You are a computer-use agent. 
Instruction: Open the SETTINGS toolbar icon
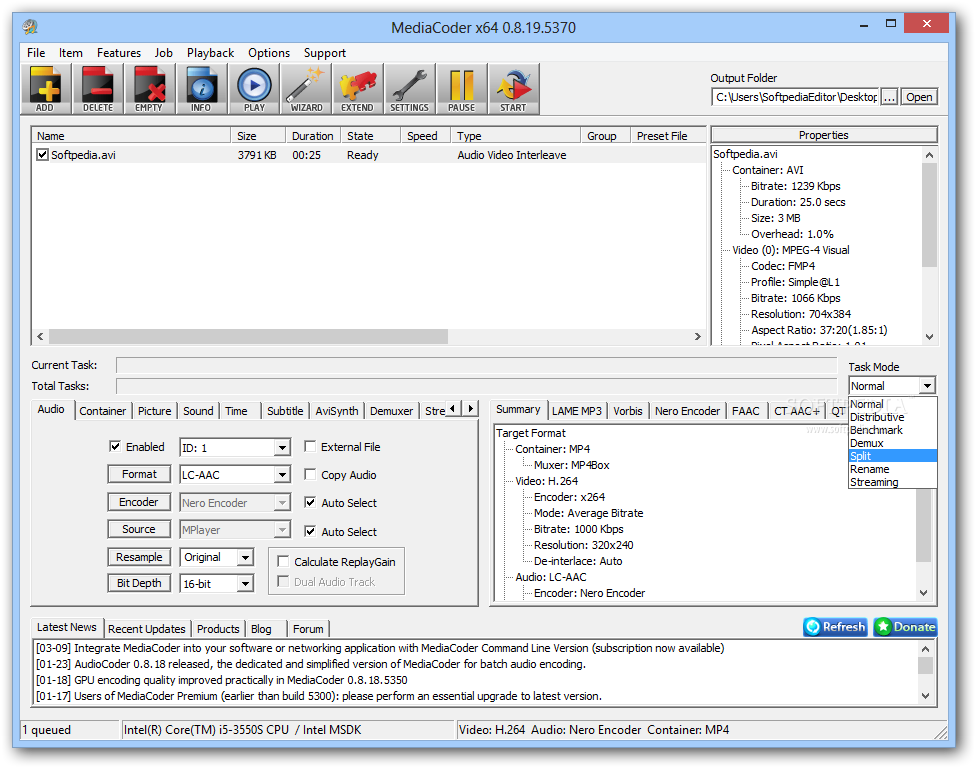(409, 88)
